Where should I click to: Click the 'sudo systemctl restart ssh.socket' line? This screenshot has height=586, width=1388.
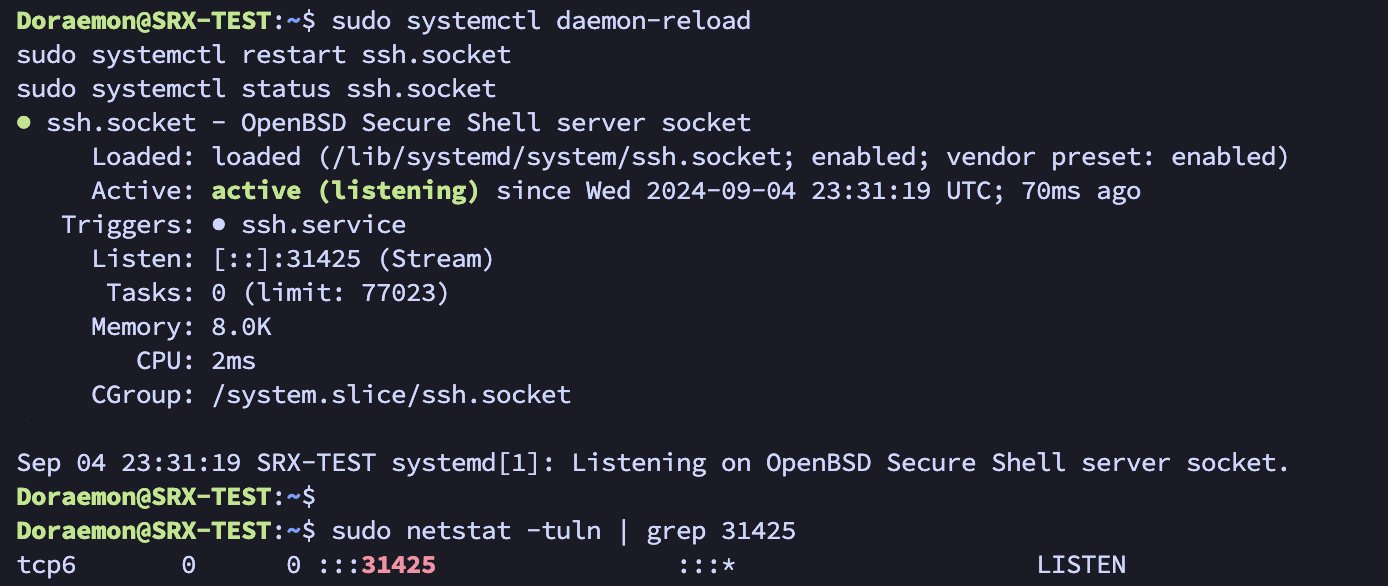264,55
